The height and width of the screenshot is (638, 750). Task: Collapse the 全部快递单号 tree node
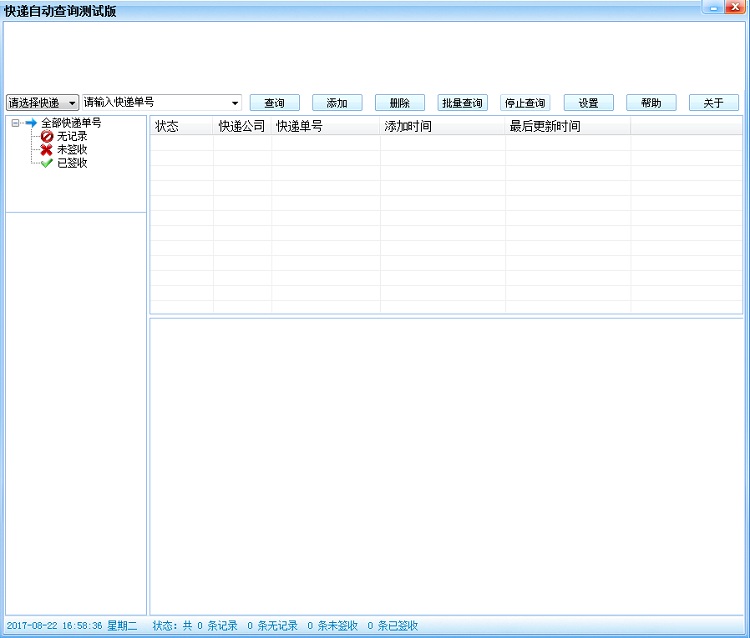[x=16, y=123]
